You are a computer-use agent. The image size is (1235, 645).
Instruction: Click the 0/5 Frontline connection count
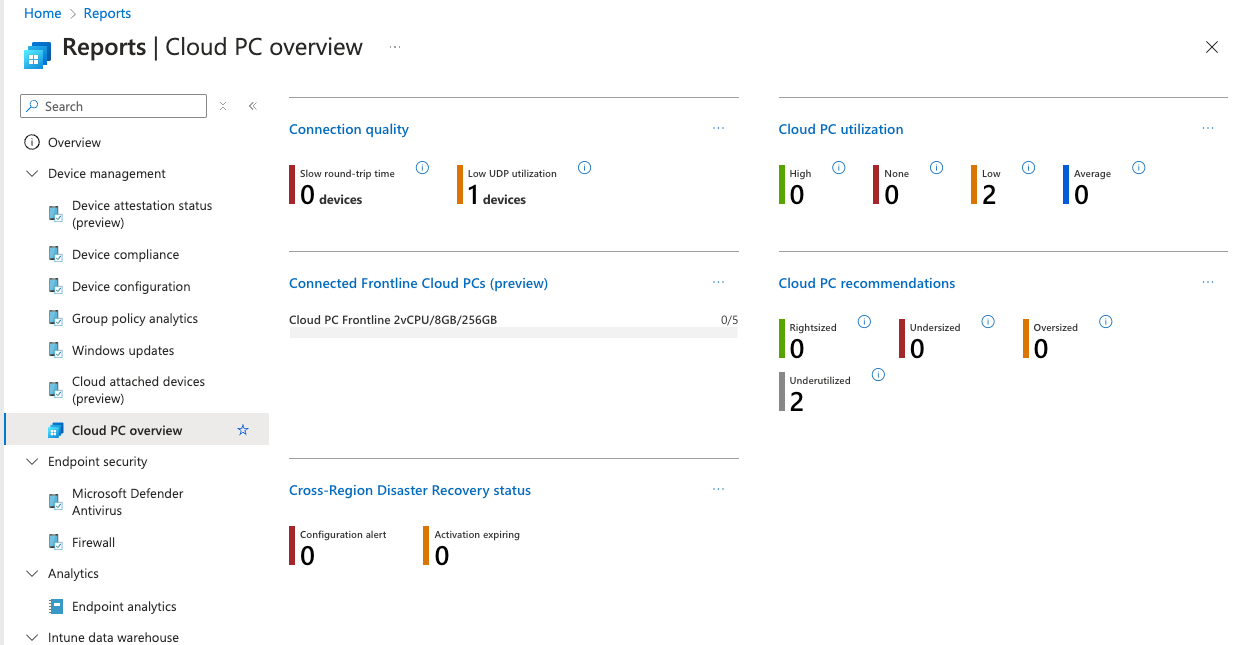coord(729,320)
